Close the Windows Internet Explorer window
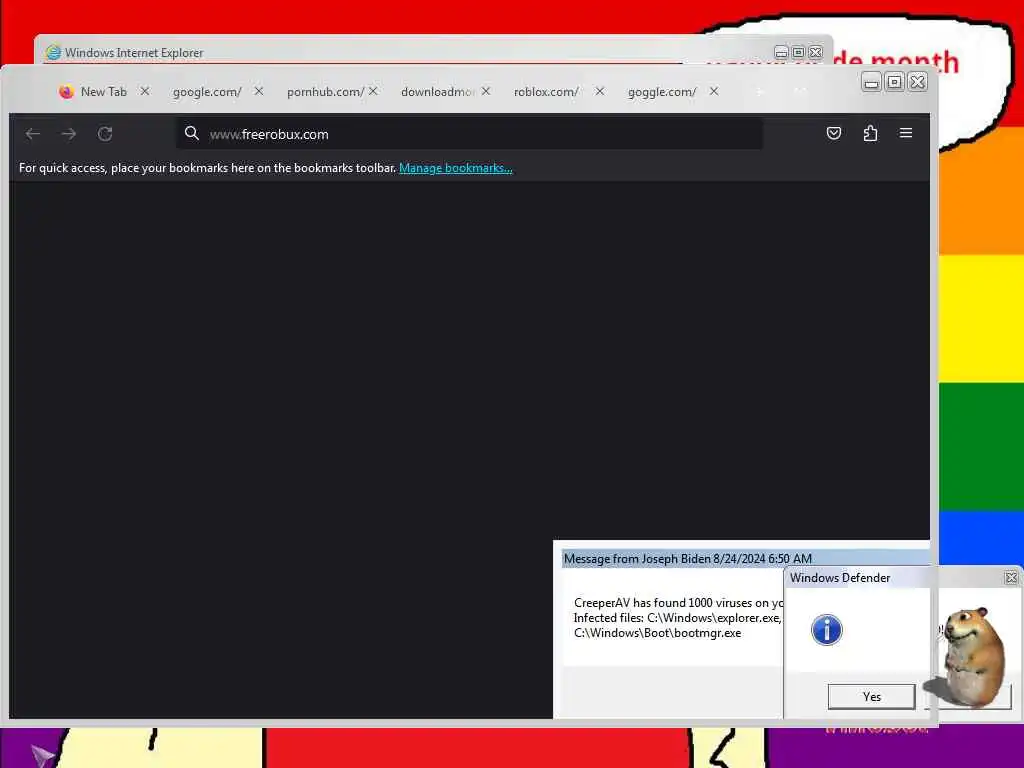 point(816,52)
